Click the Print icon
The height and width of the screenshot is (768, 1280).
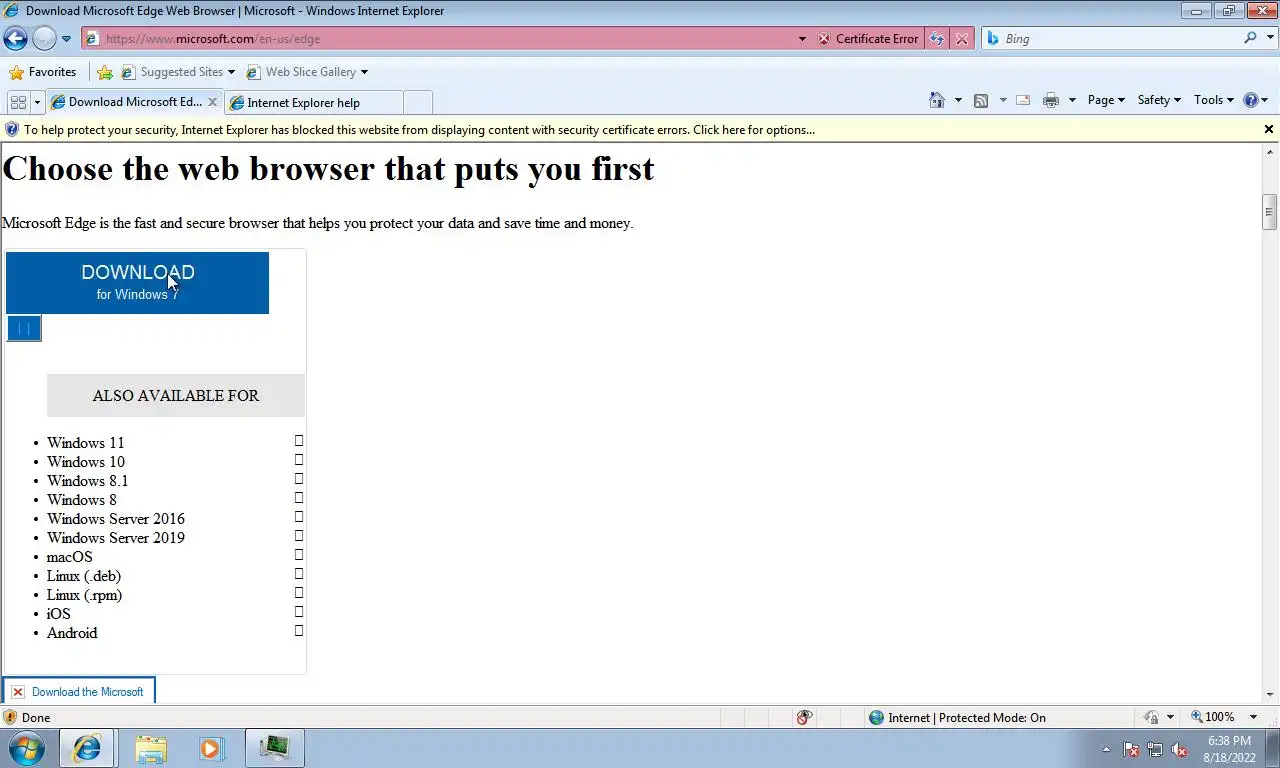1051,100
